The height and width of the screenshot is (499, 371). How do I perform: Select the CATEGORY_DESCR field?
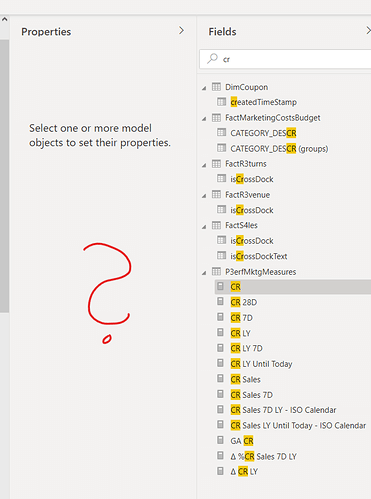tap(263, 133)
